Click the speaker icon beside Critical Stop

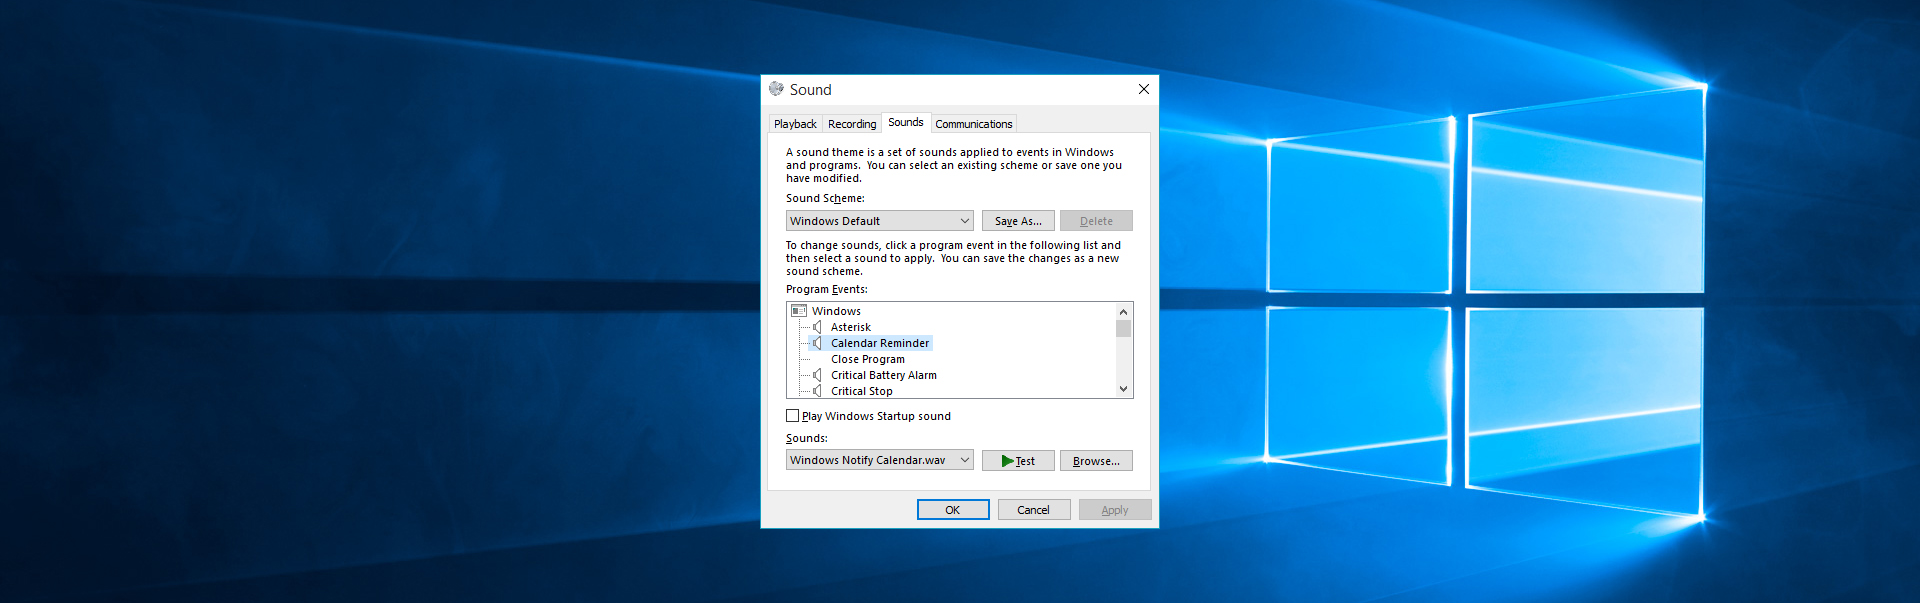[x=817, y=391]
